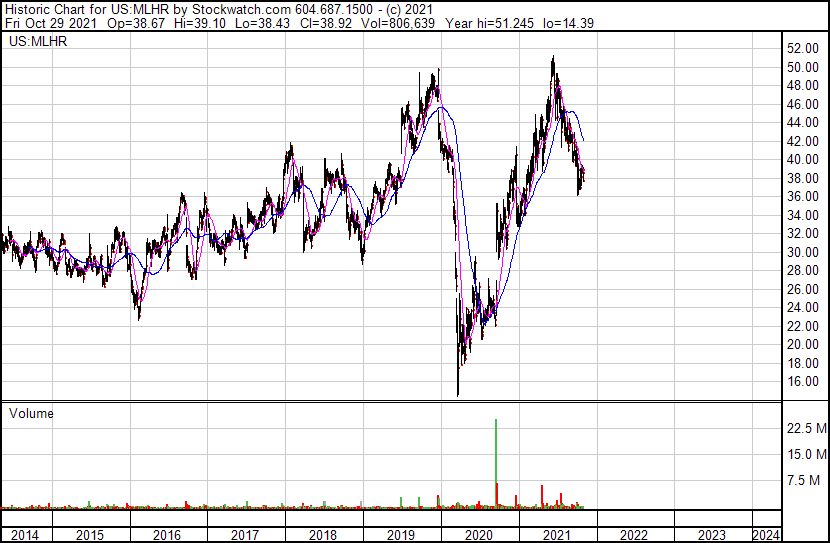Click the US:MLHR ticker label in chart
The image size is (830, 543).
38,41
